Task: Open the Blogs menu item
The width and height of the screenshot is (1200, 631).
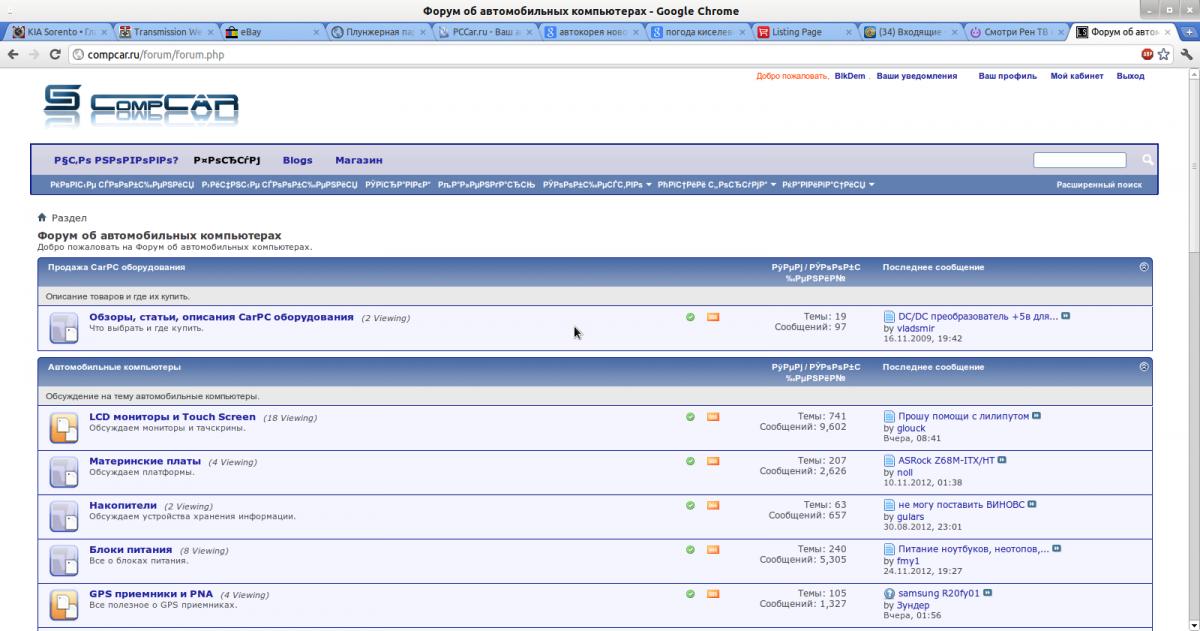Action: click(297, 160)
